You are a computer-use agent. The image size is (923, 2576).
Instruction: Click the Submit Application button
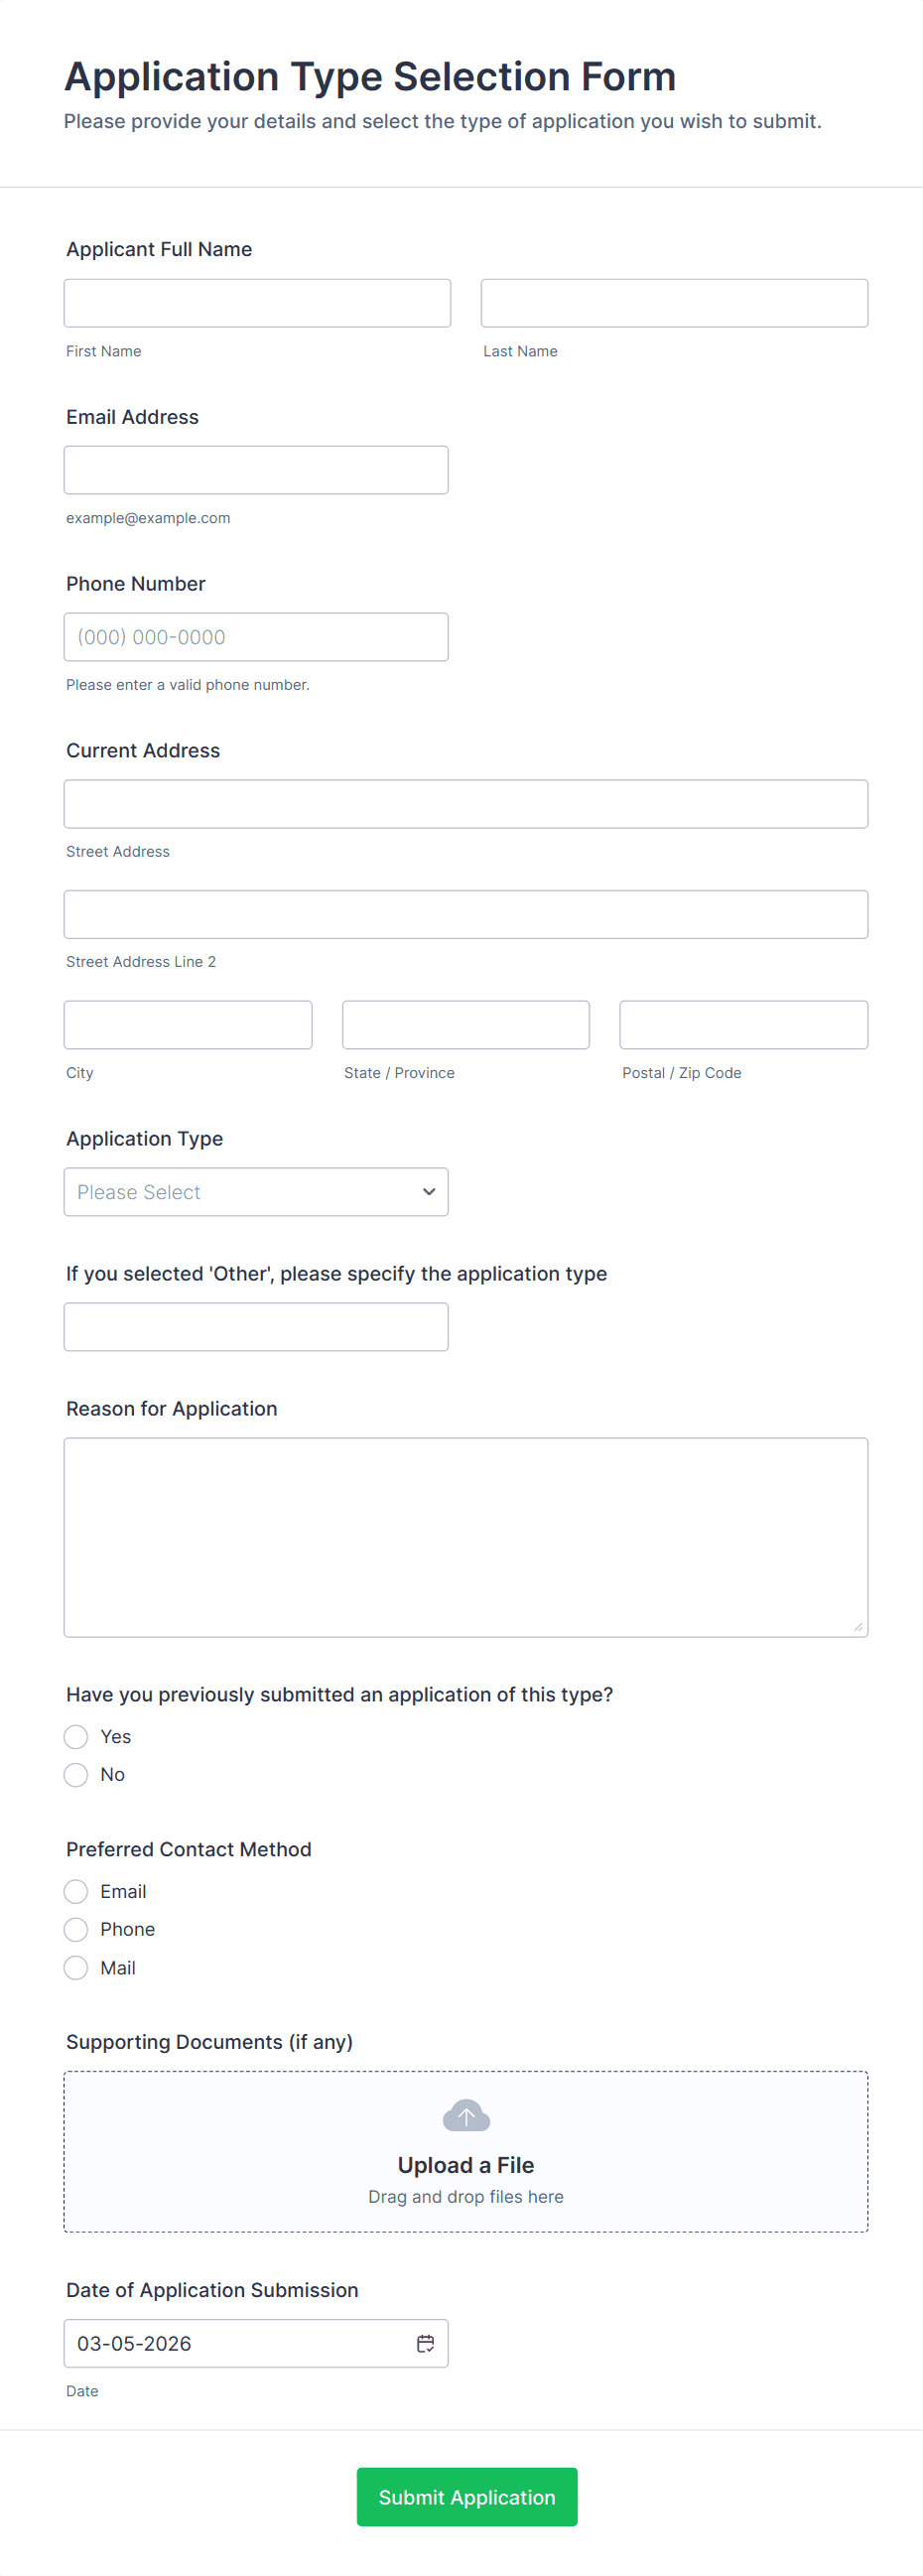pos(467,2496)
